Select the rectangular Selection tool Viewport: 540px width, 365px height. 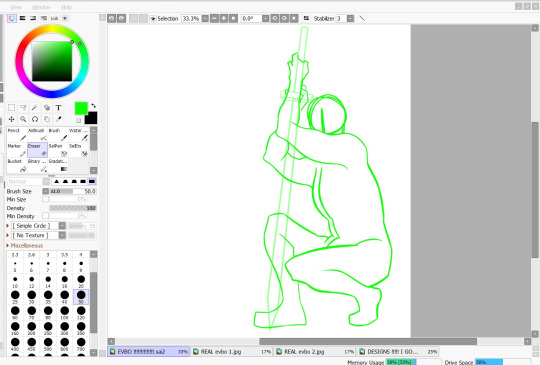[x=11, y=108]
